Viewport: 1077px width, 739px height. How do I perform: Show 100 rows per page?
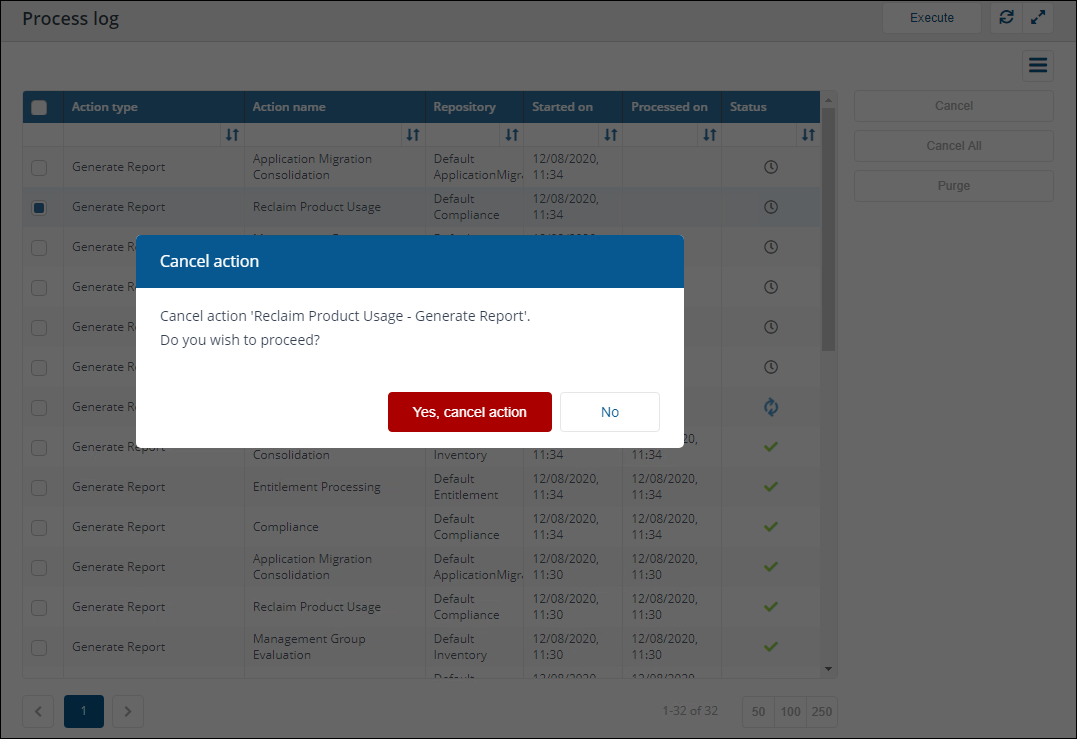pyautogui.click(x=790, y=712)
